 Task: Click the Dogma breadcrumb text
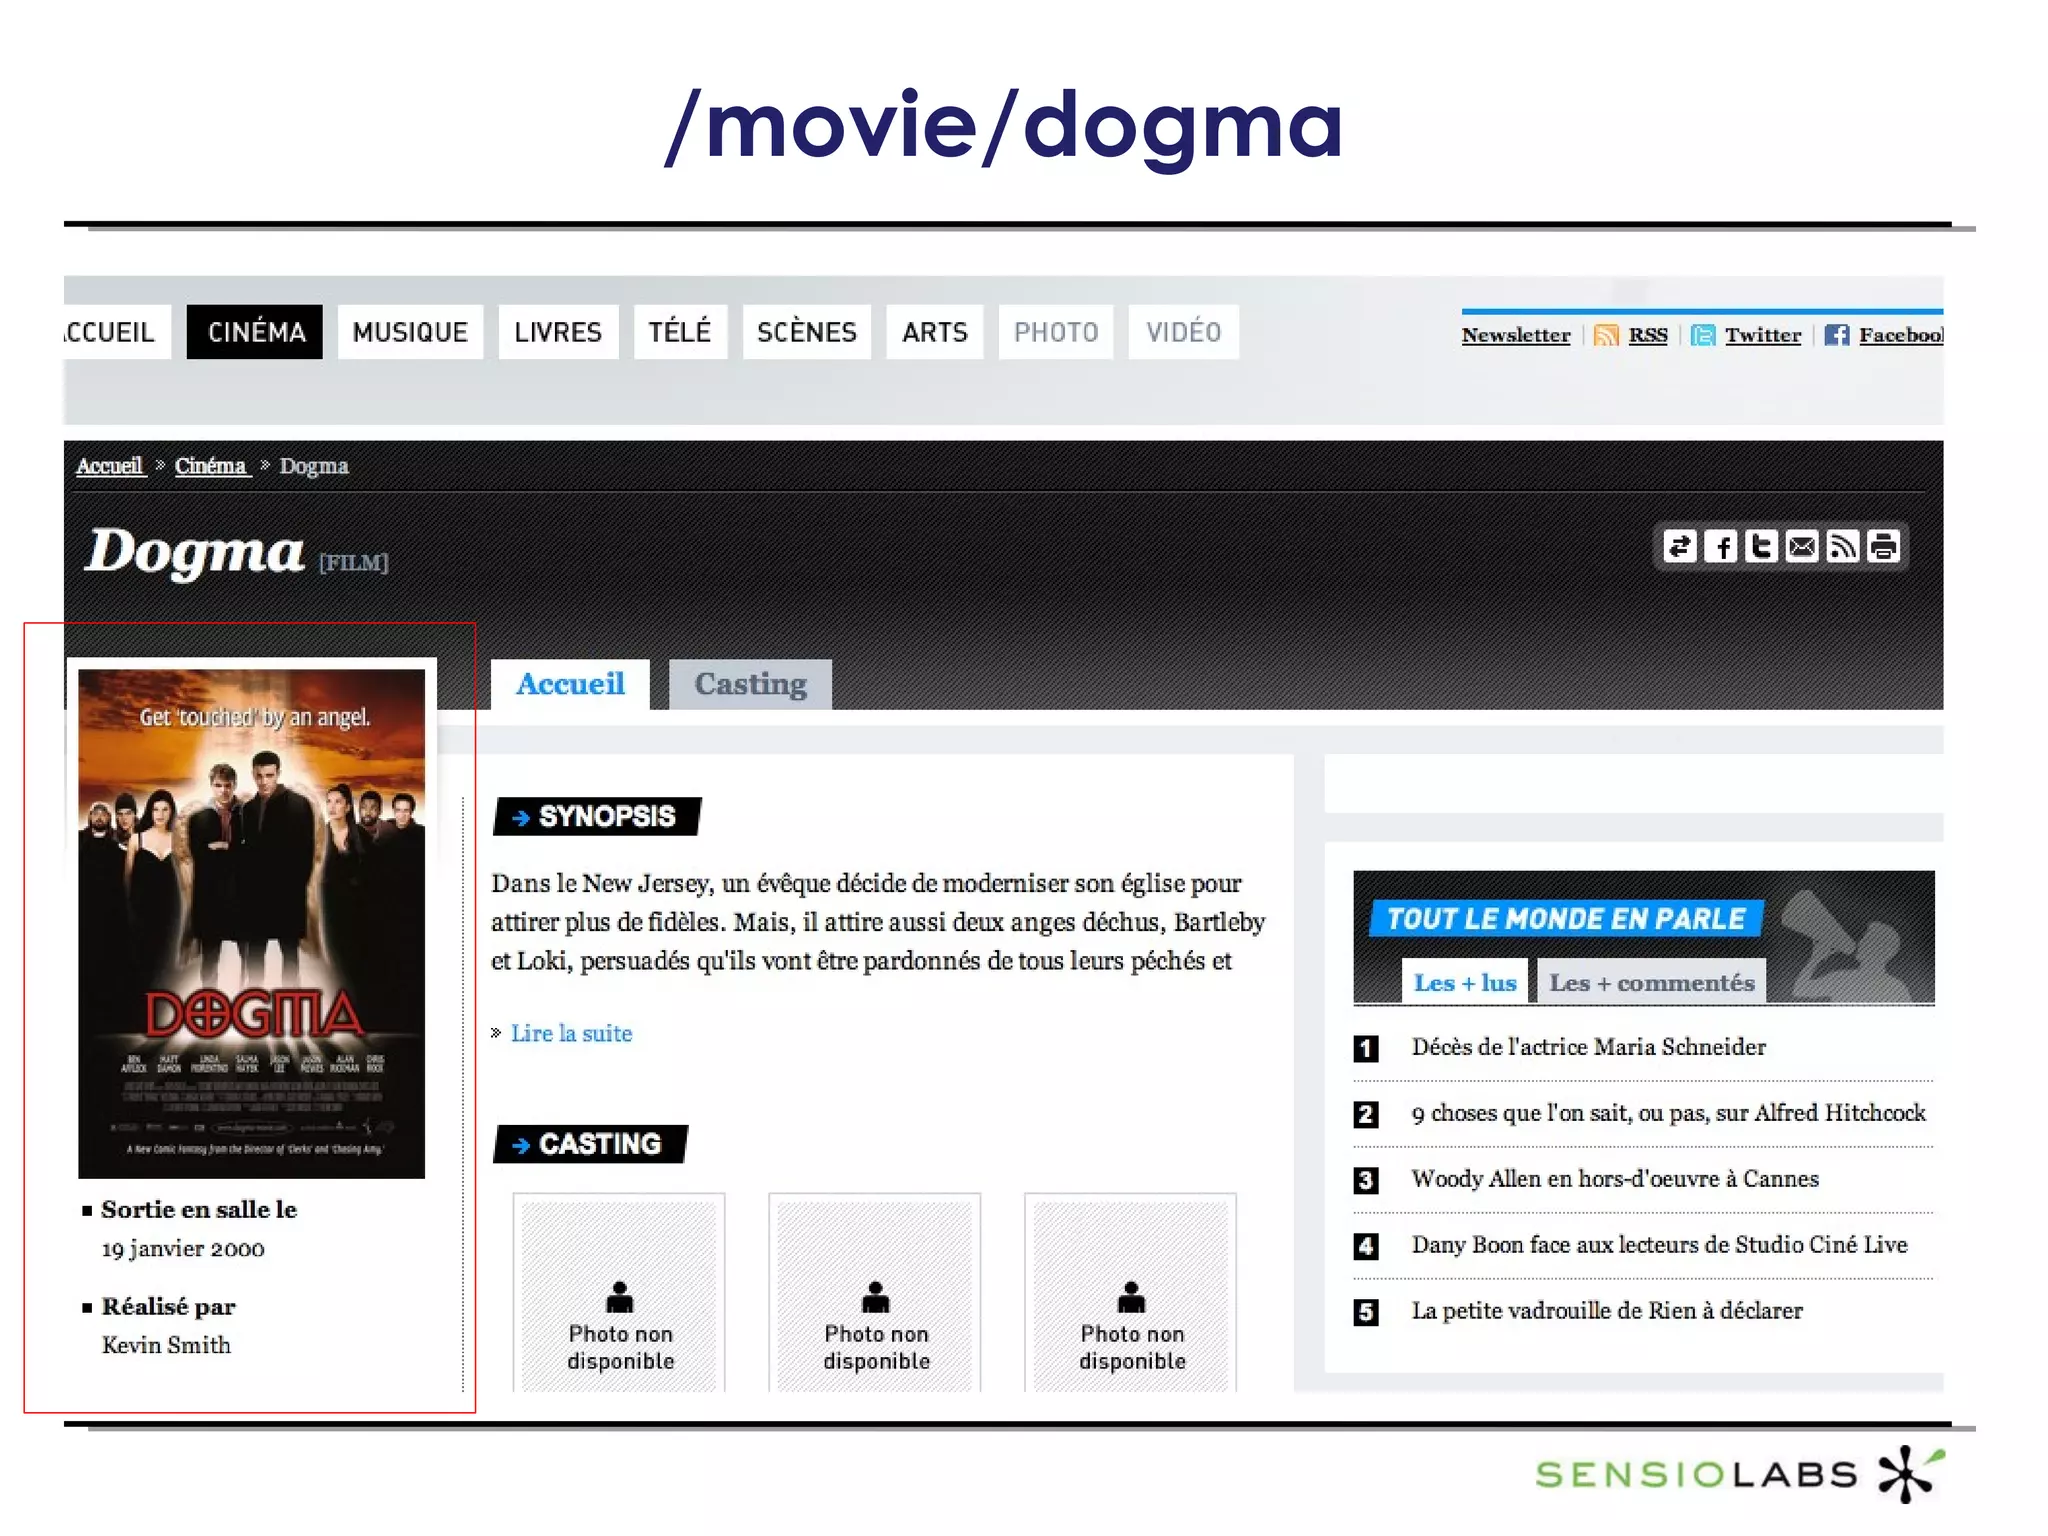314,466
